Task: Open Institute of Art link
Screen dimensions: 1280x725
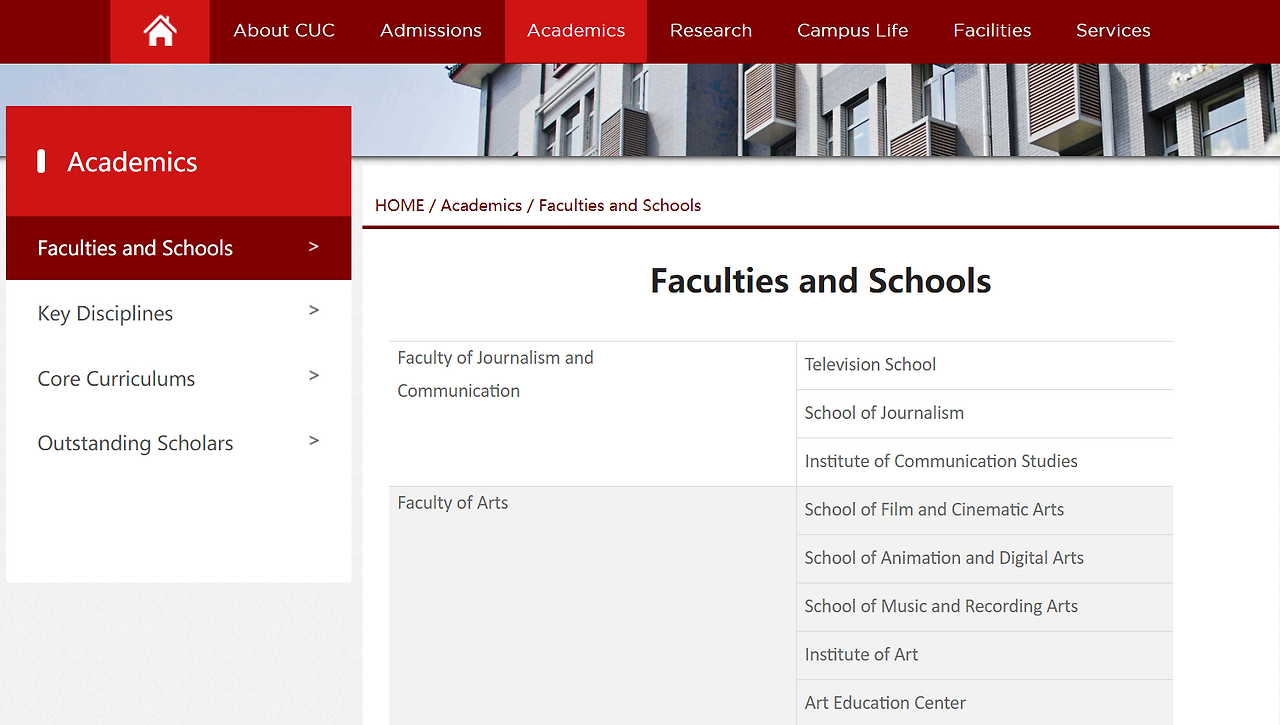Action: pos(861,654)
